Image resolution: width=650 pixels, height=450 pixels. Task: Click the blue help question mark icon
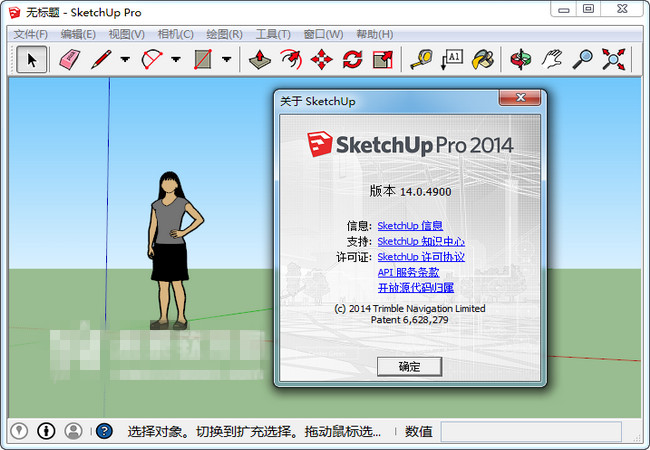pos(104,431)
